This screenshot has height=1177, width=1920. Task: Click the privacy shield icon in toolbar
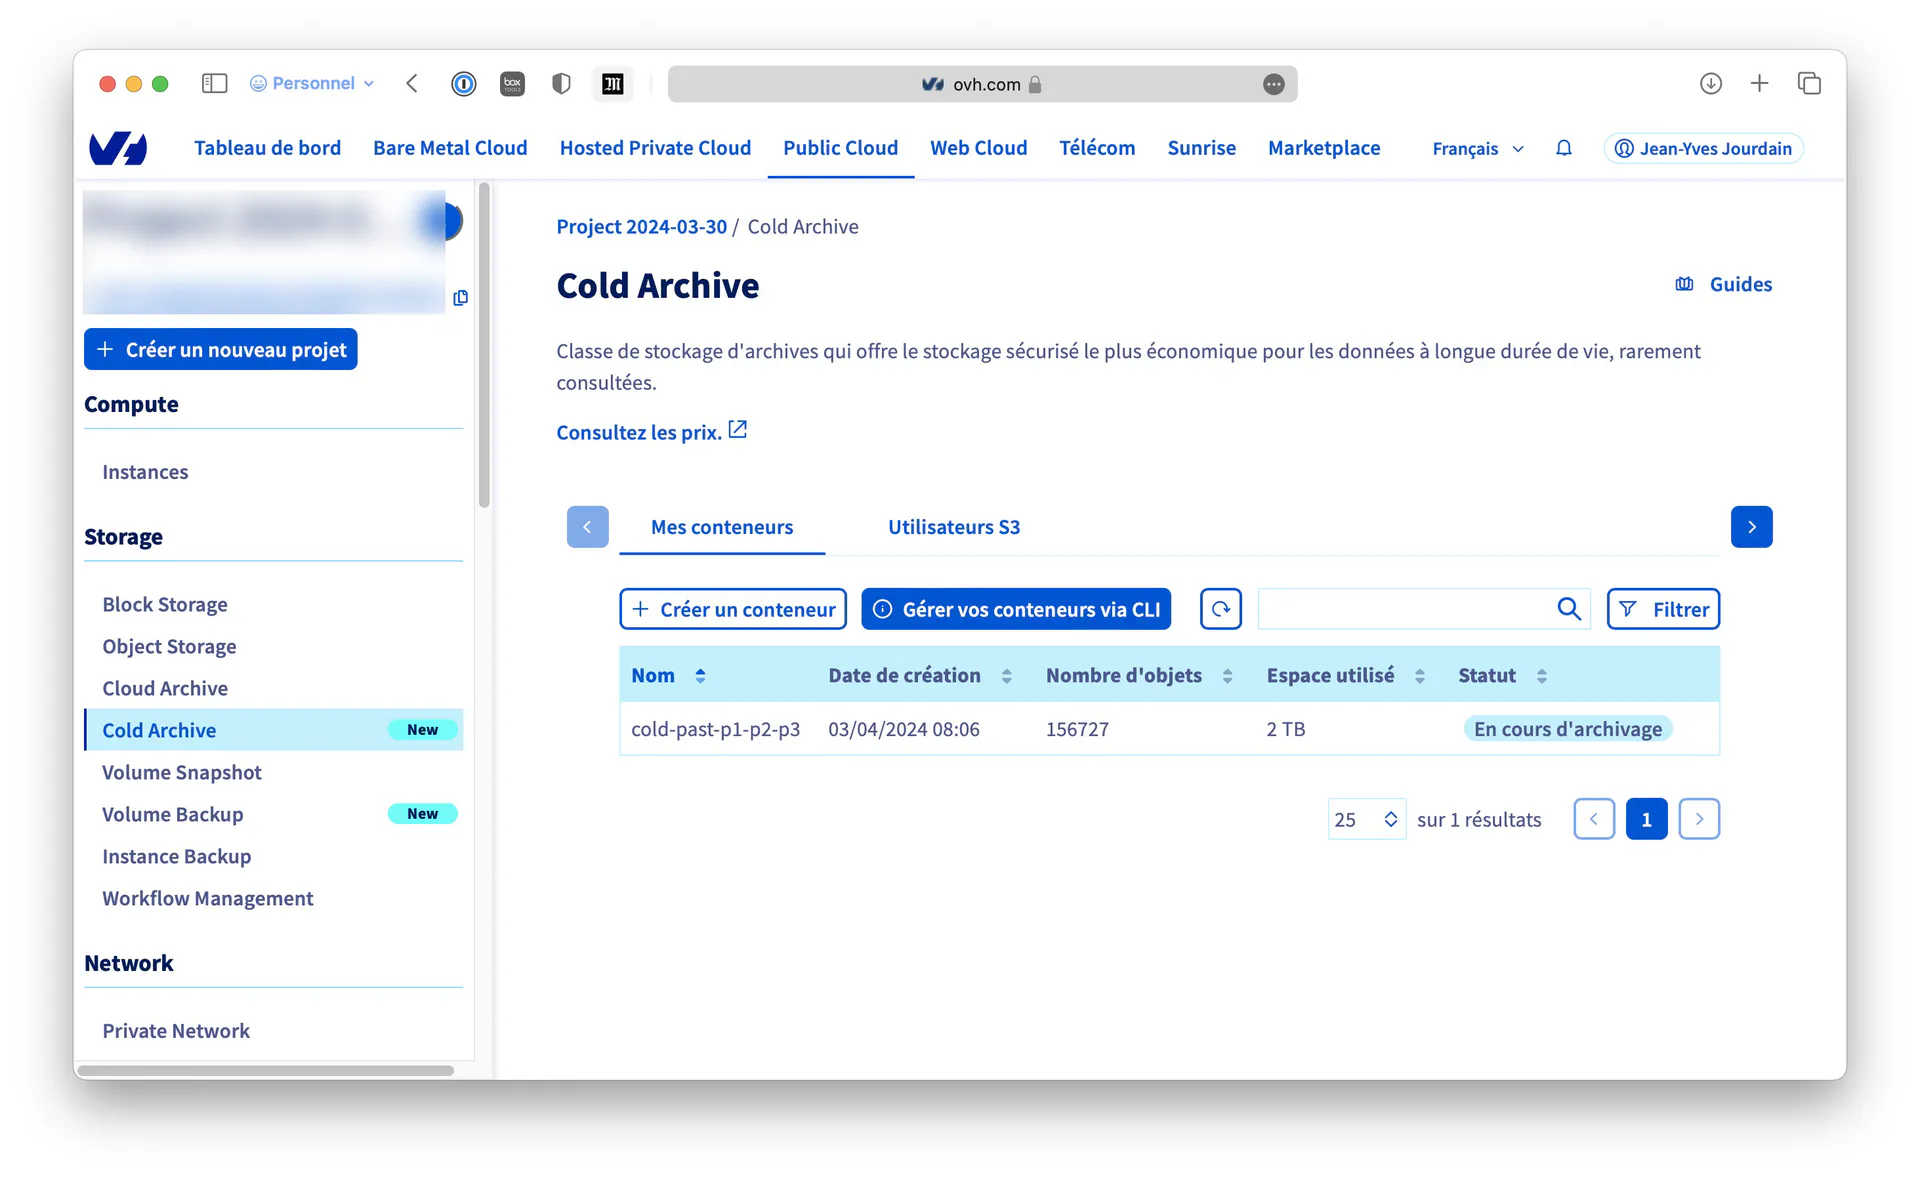561,83
